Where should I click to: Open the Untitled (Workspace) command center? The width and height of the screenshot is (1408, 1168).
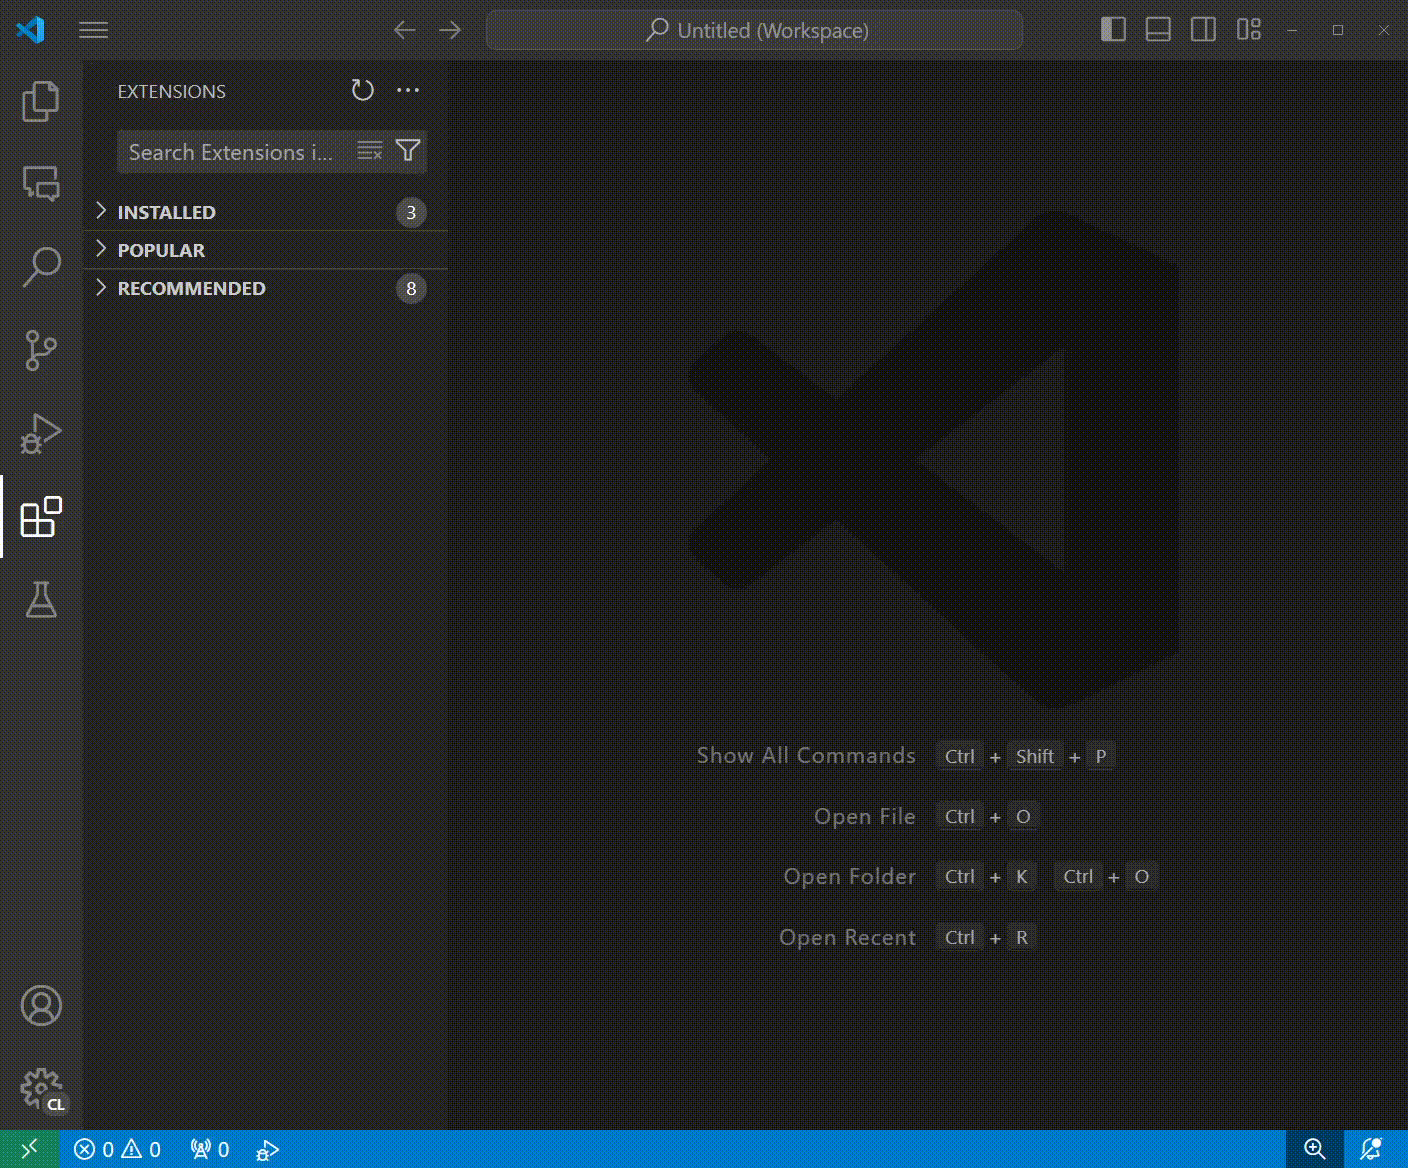(754, 30)
